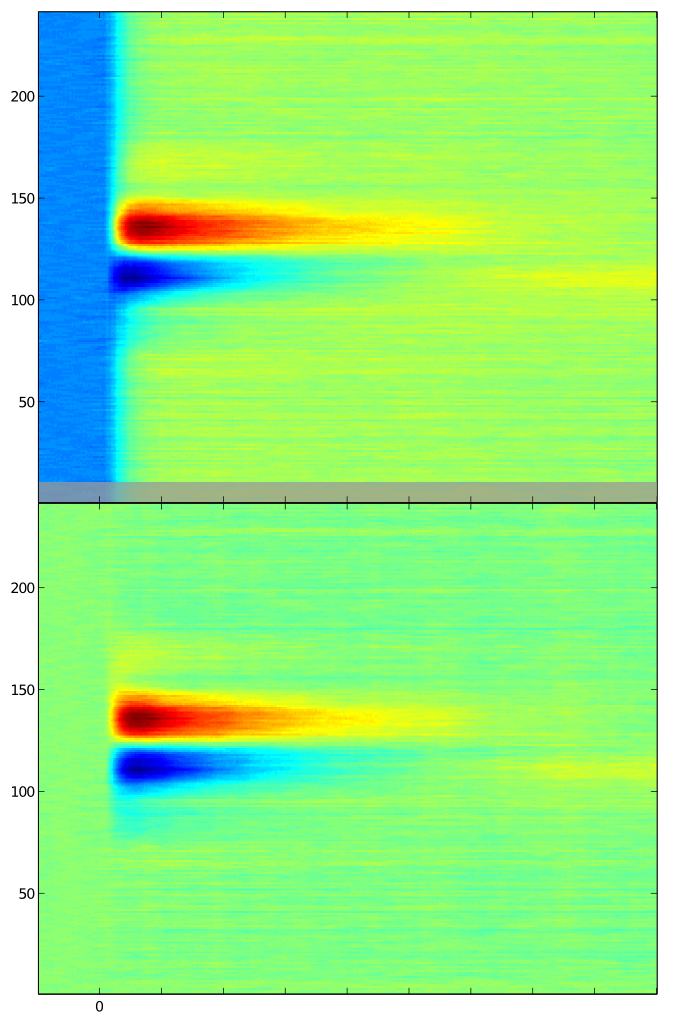This screenshot has height=1023, width=680.
Task: Click the 200 tick label of upper heatmap
Action: [x=23, y=97]
